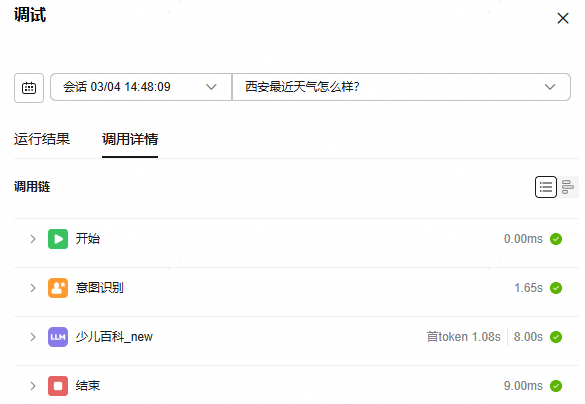Expand the 结束 node details

[33, 386]
